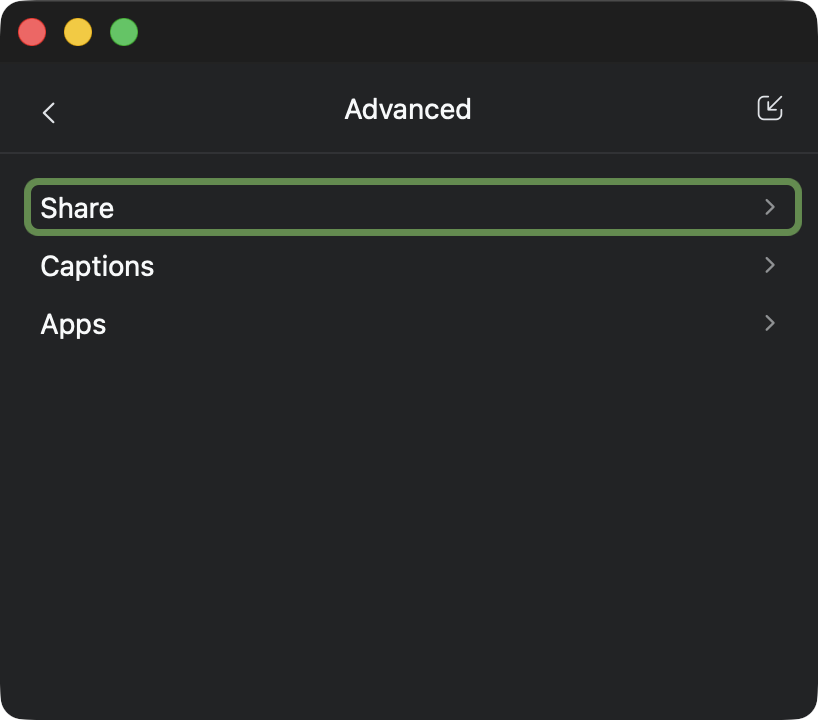Go back using the left arrow
The image size is (818, 720).
coord(49,112)
